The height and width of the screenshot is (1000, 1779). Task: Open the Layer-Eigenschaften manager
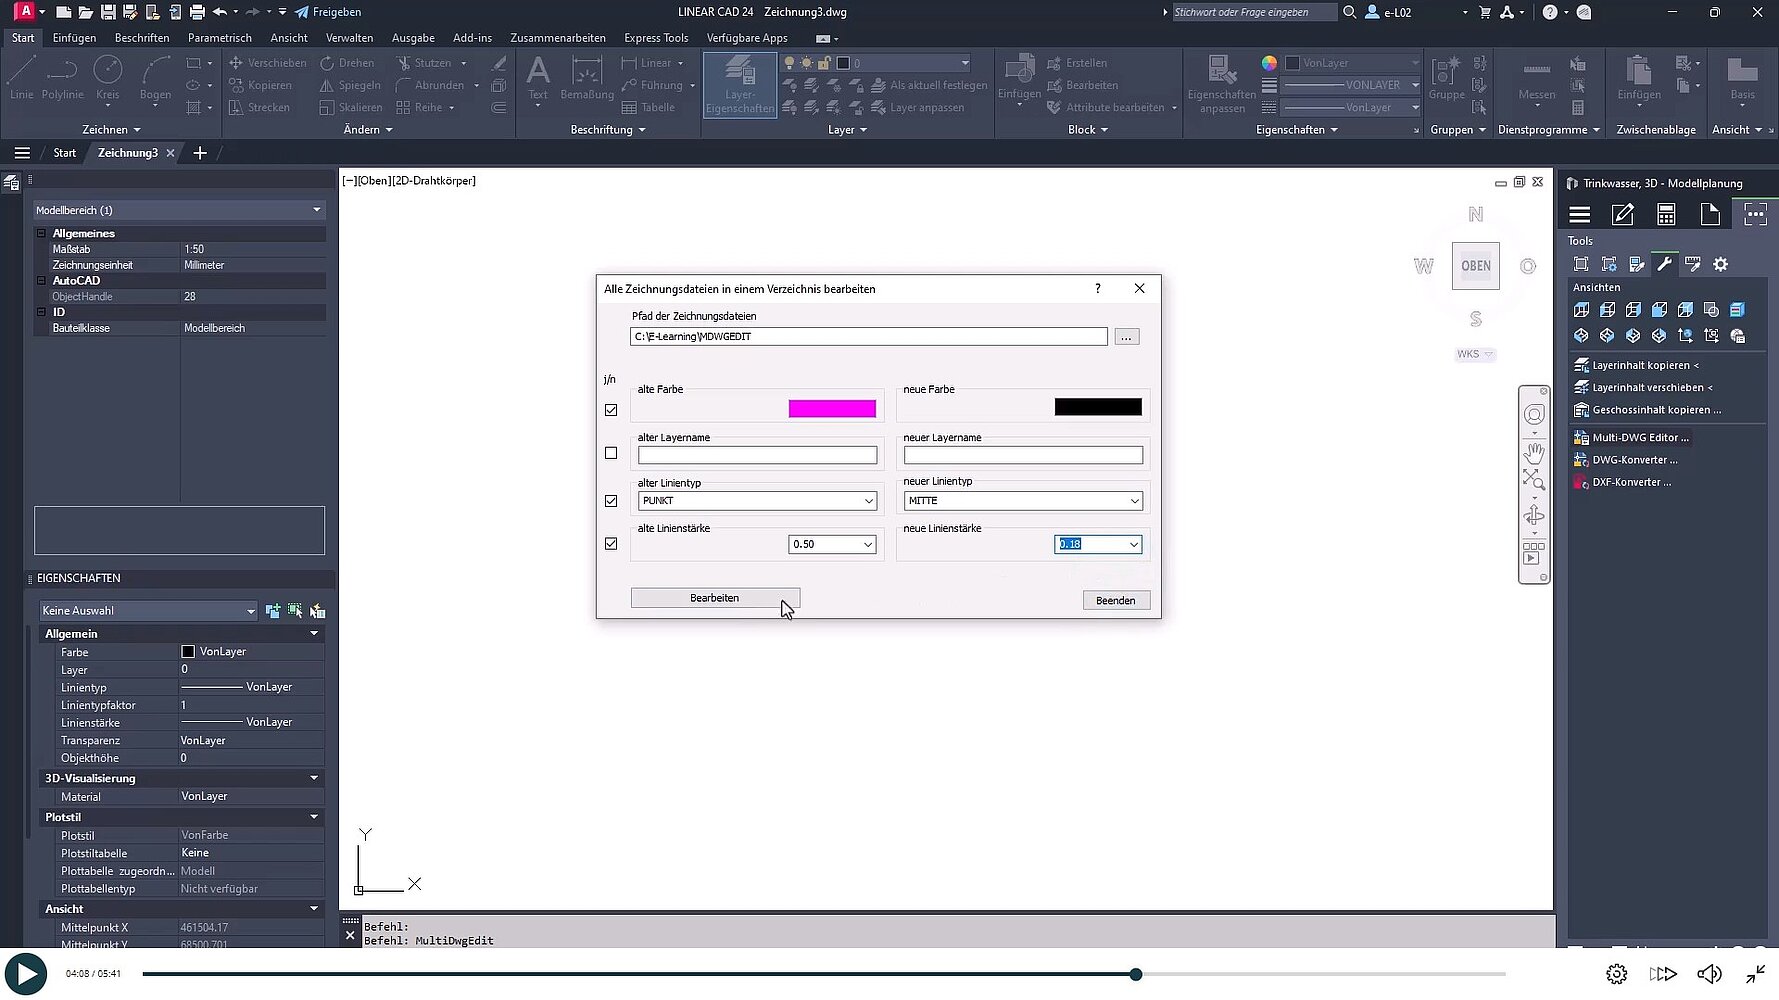pyautogui.click(x=740, y=85)
